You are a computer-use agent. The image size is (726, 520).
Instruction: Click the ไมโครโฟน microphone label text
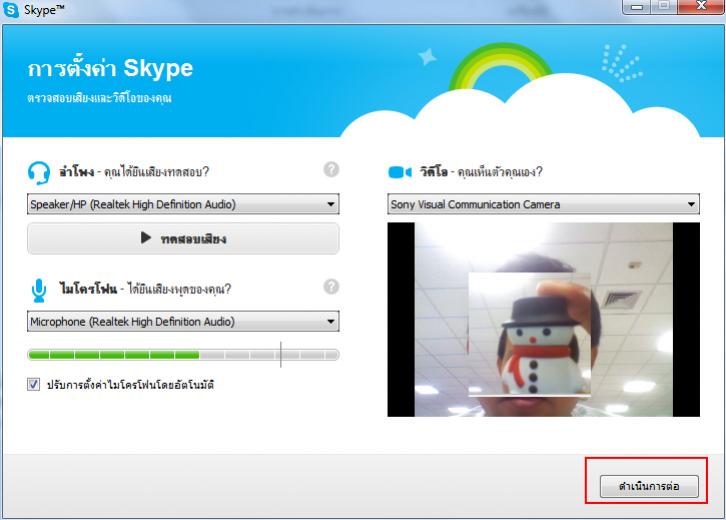(x=88, y=289)
